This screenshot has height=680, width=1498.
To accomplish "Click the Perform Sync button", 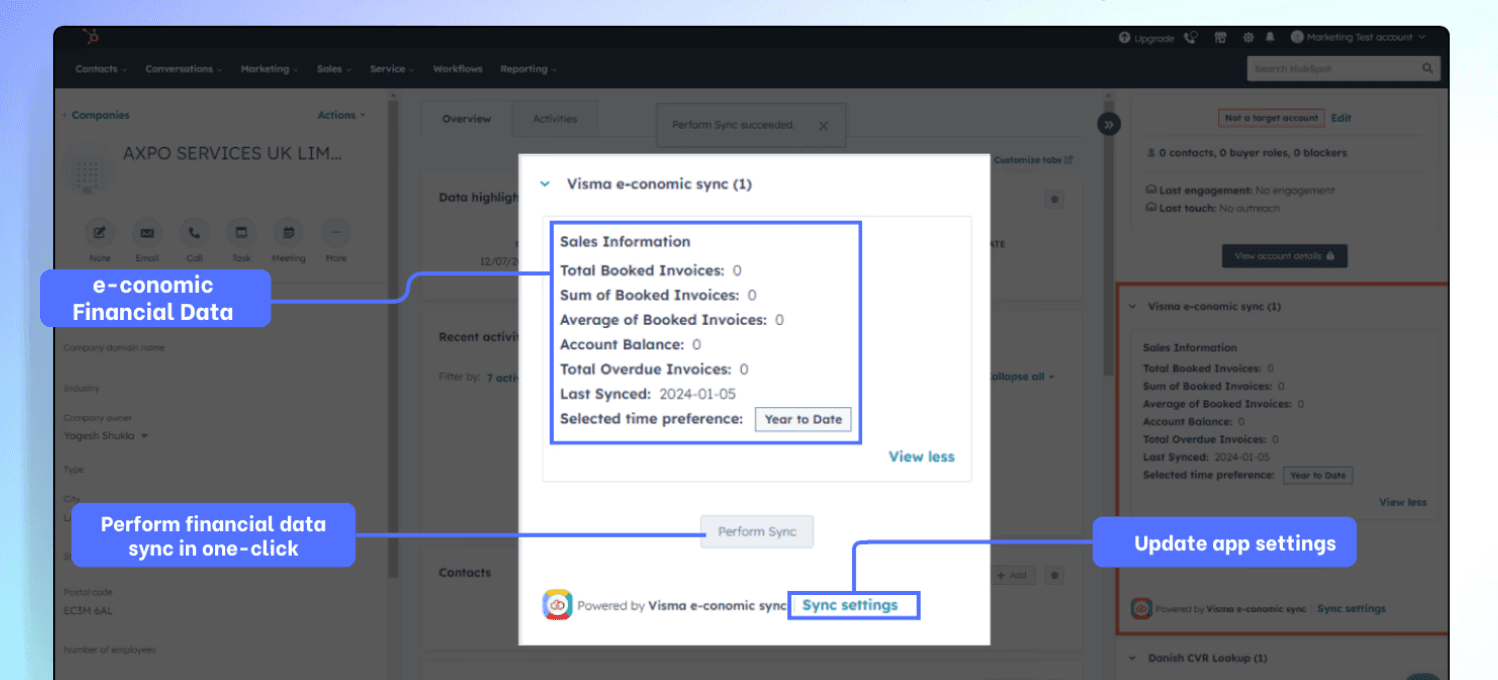I will (x=757, y=531).
